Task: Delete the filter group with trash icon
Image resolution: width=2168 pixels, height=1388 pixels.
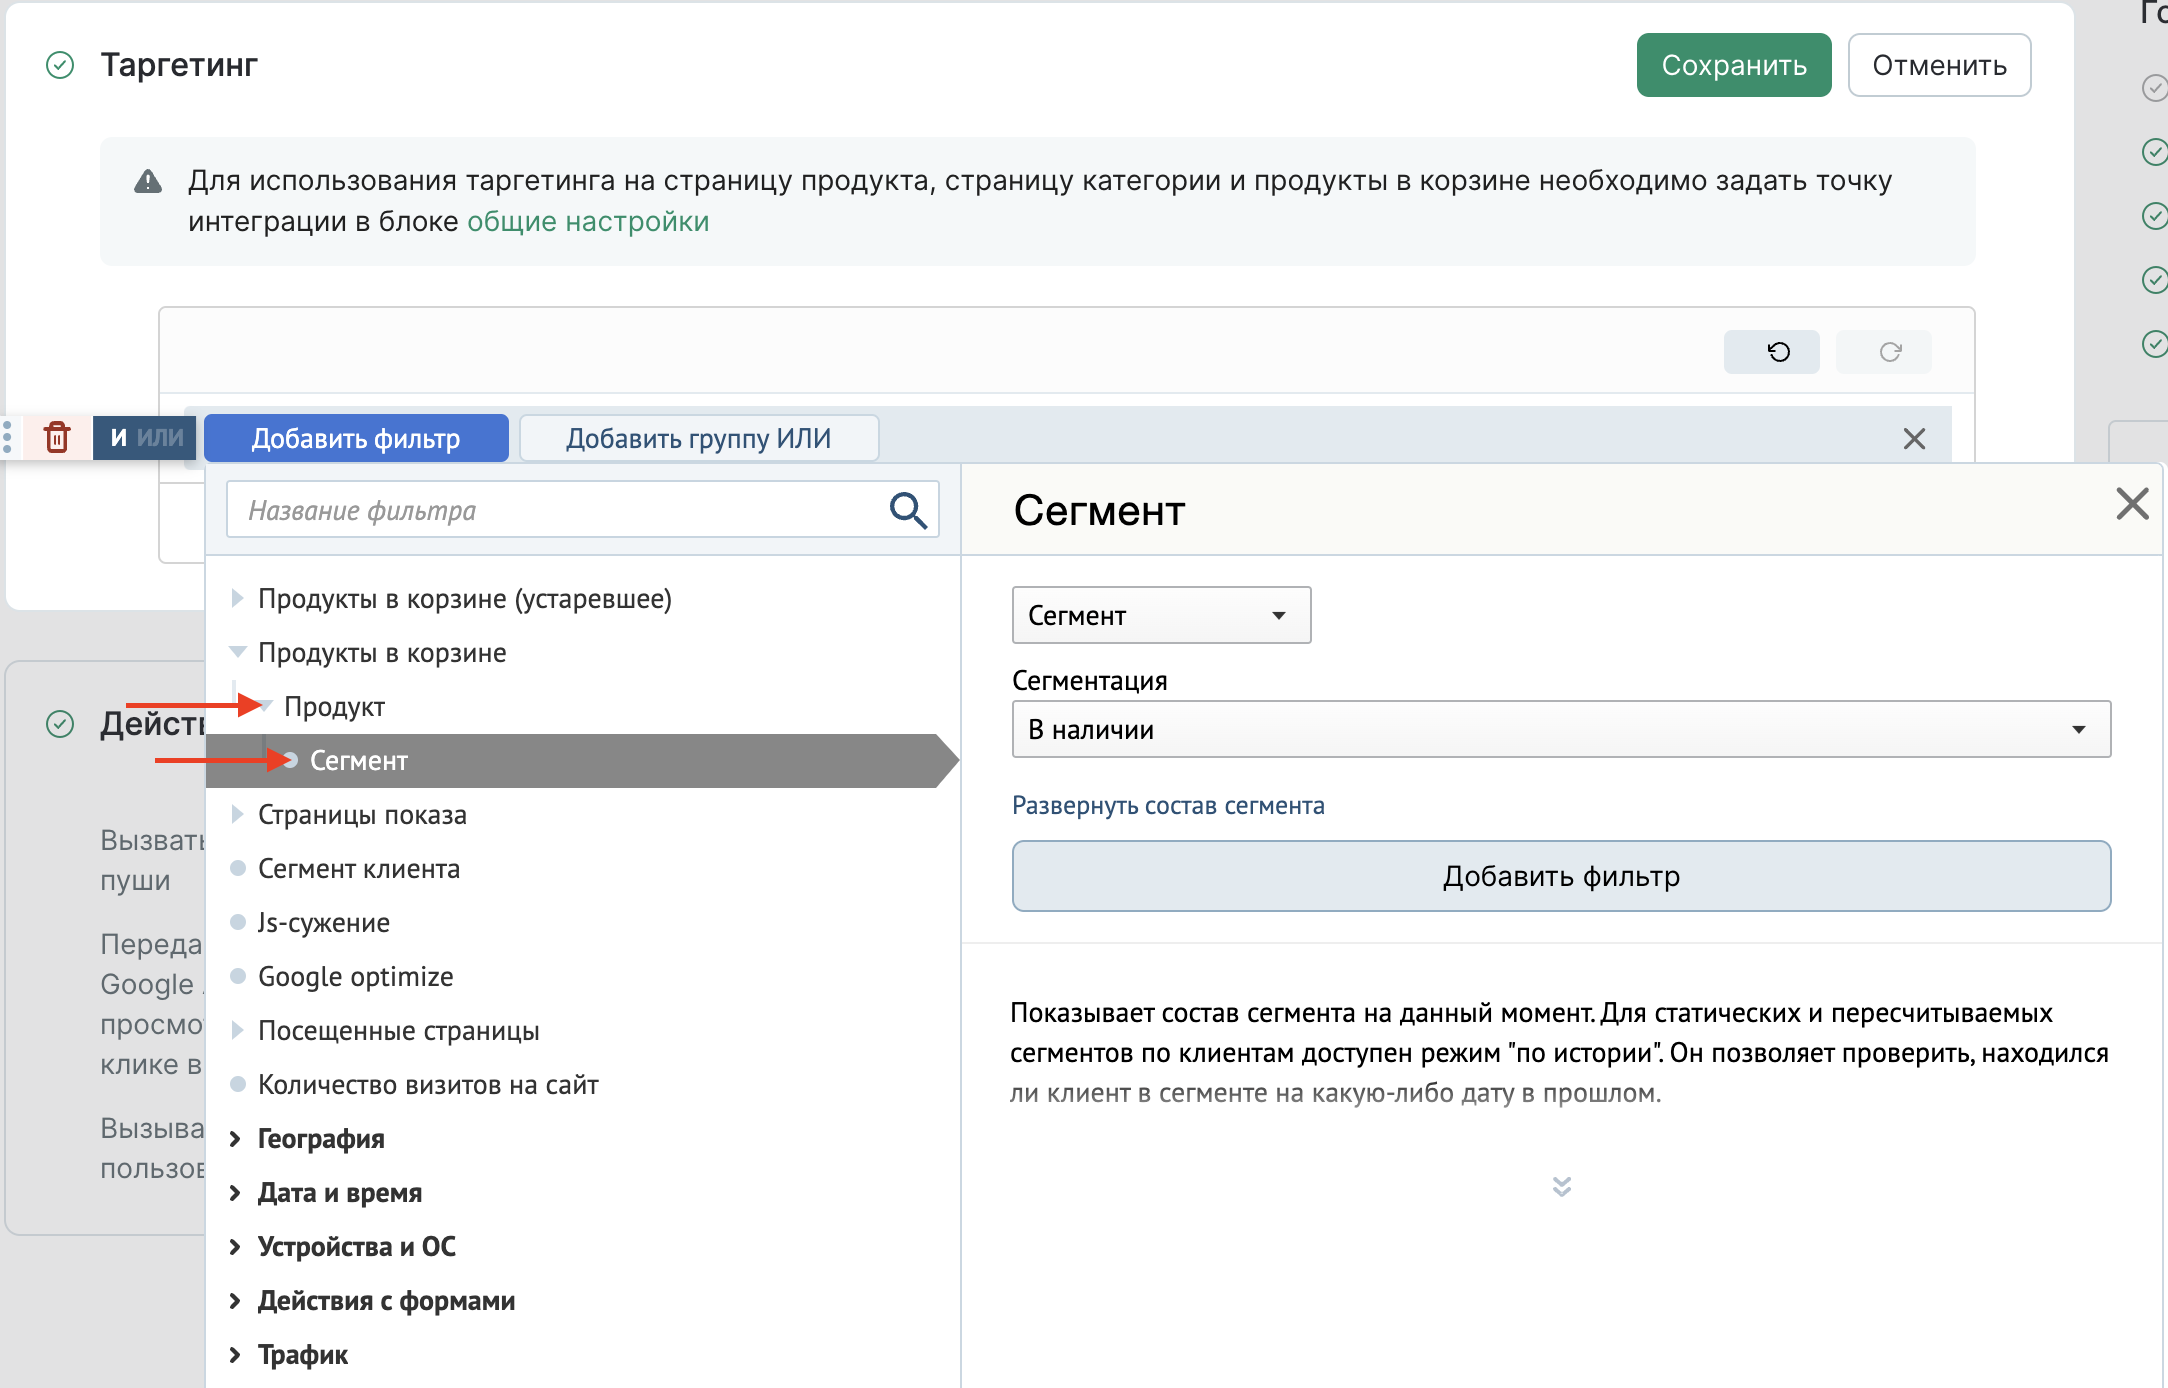Action: [x=57, y=437]
